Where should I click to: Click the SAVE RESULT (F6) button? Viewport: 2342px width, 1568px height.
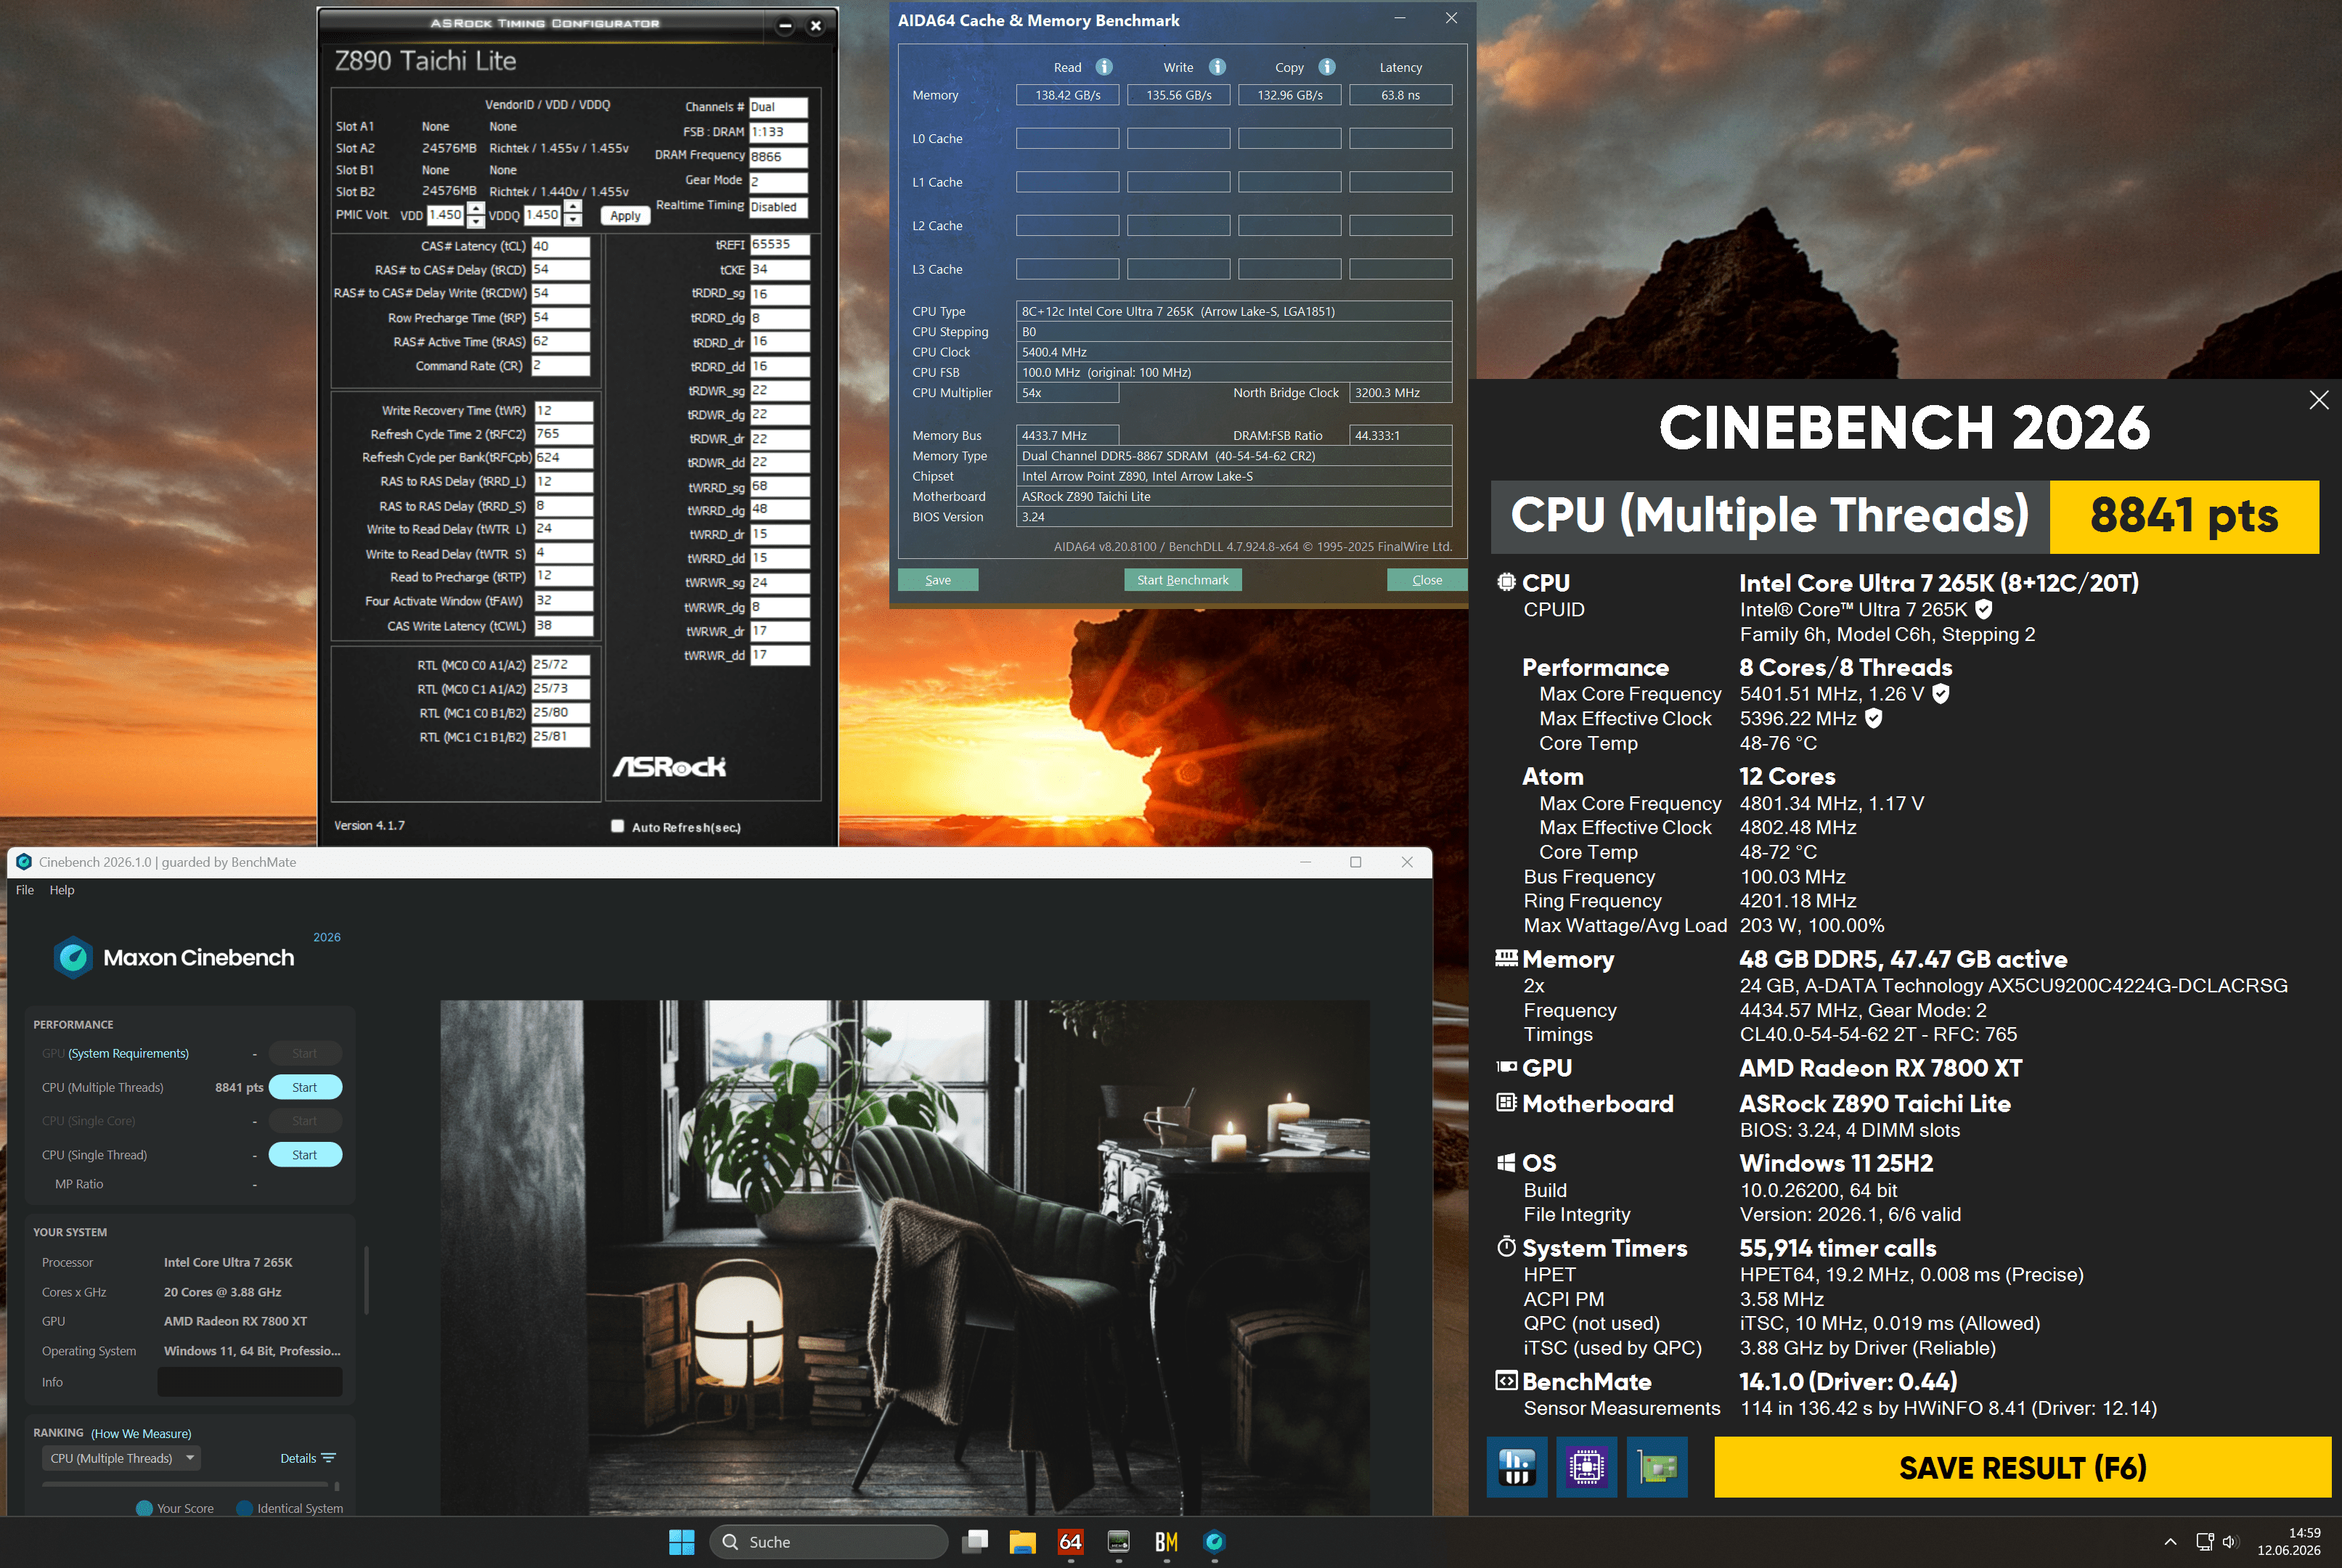[x=2023, y=1467]
